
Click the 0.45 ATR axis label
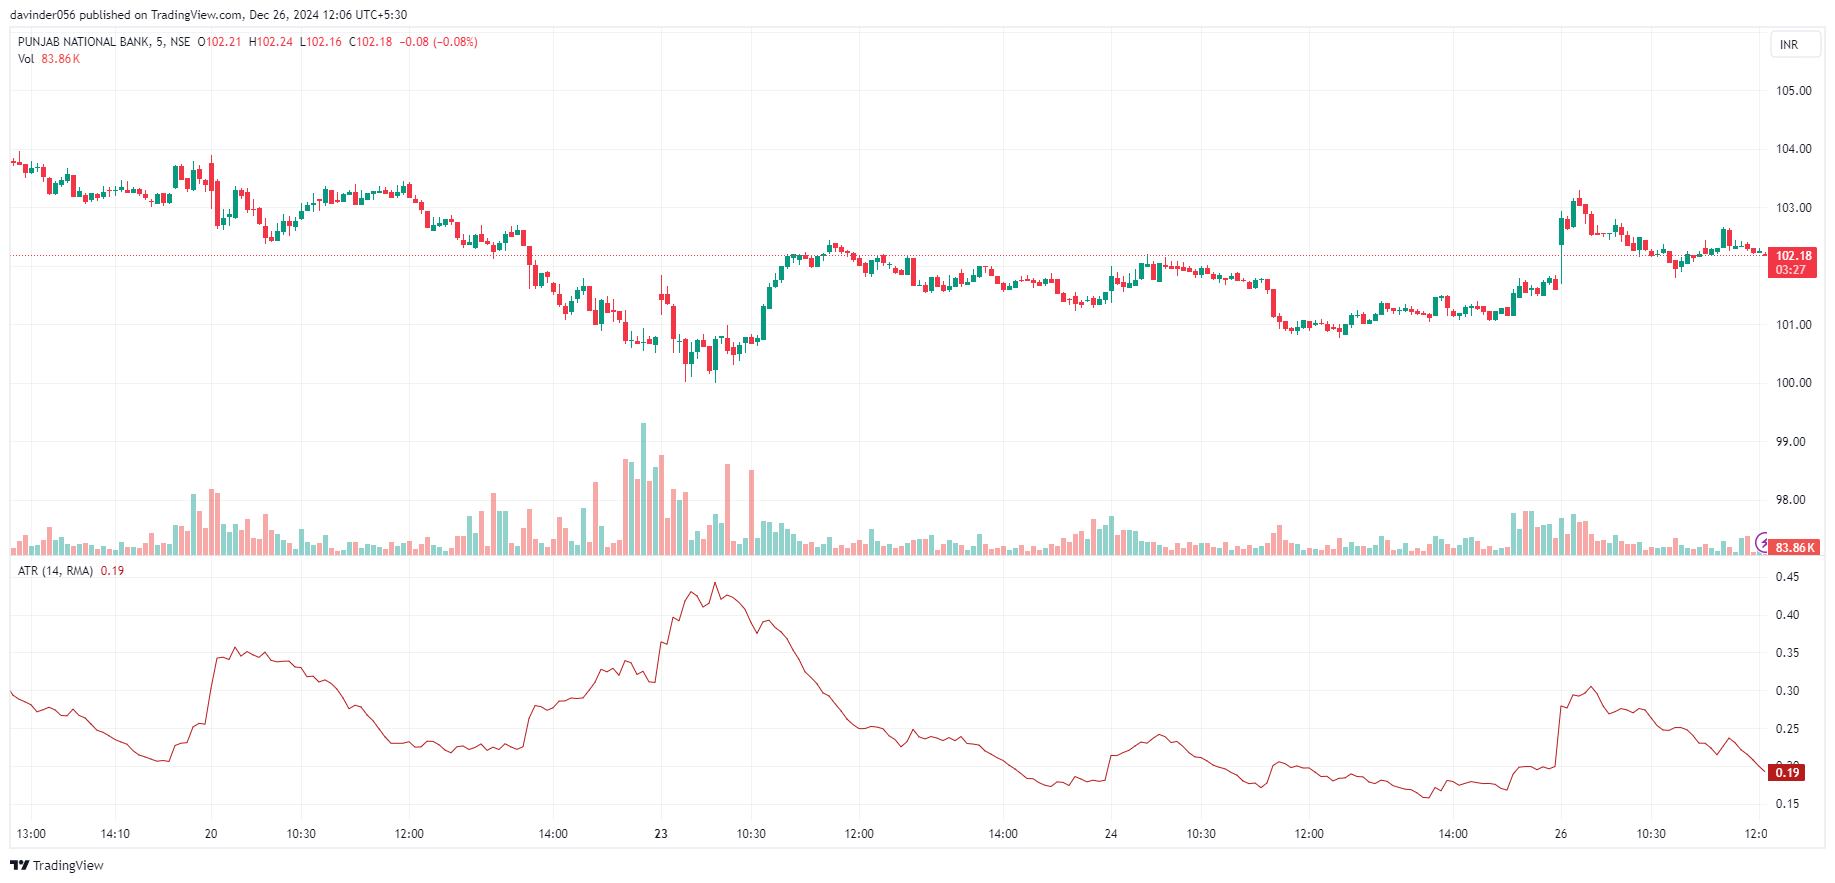pos(1787,577)
